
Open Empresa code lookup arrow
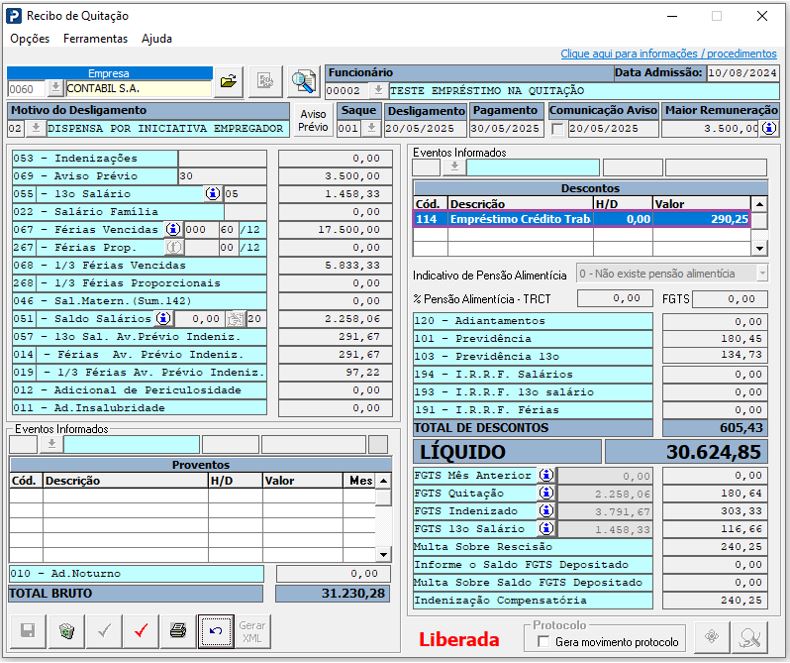pyautogui.click(x=55, y=89)
